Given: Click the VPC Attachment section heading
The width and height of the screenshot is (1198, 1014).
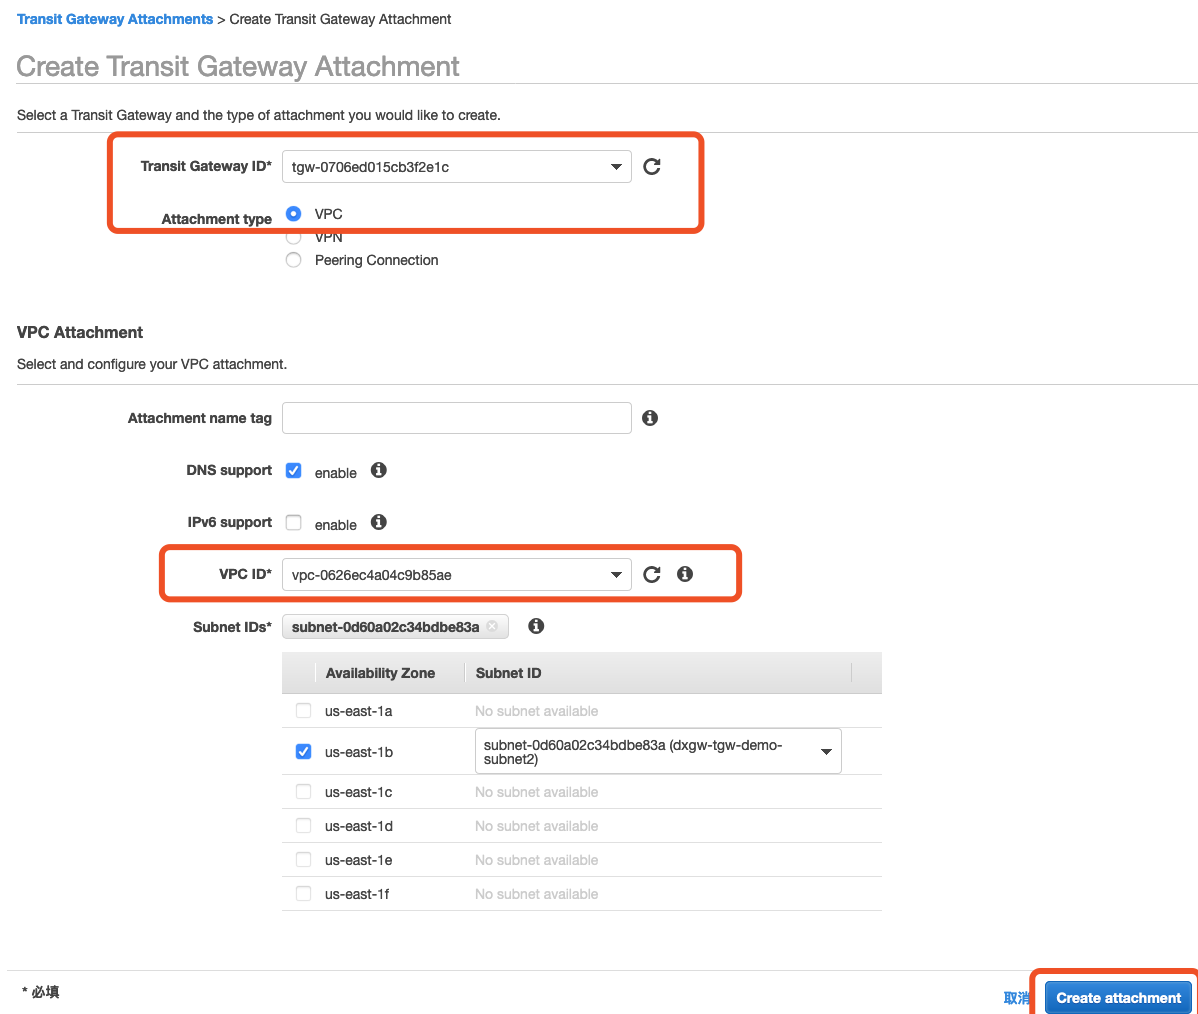Looking at the screenshot, I should coord(79,332).
